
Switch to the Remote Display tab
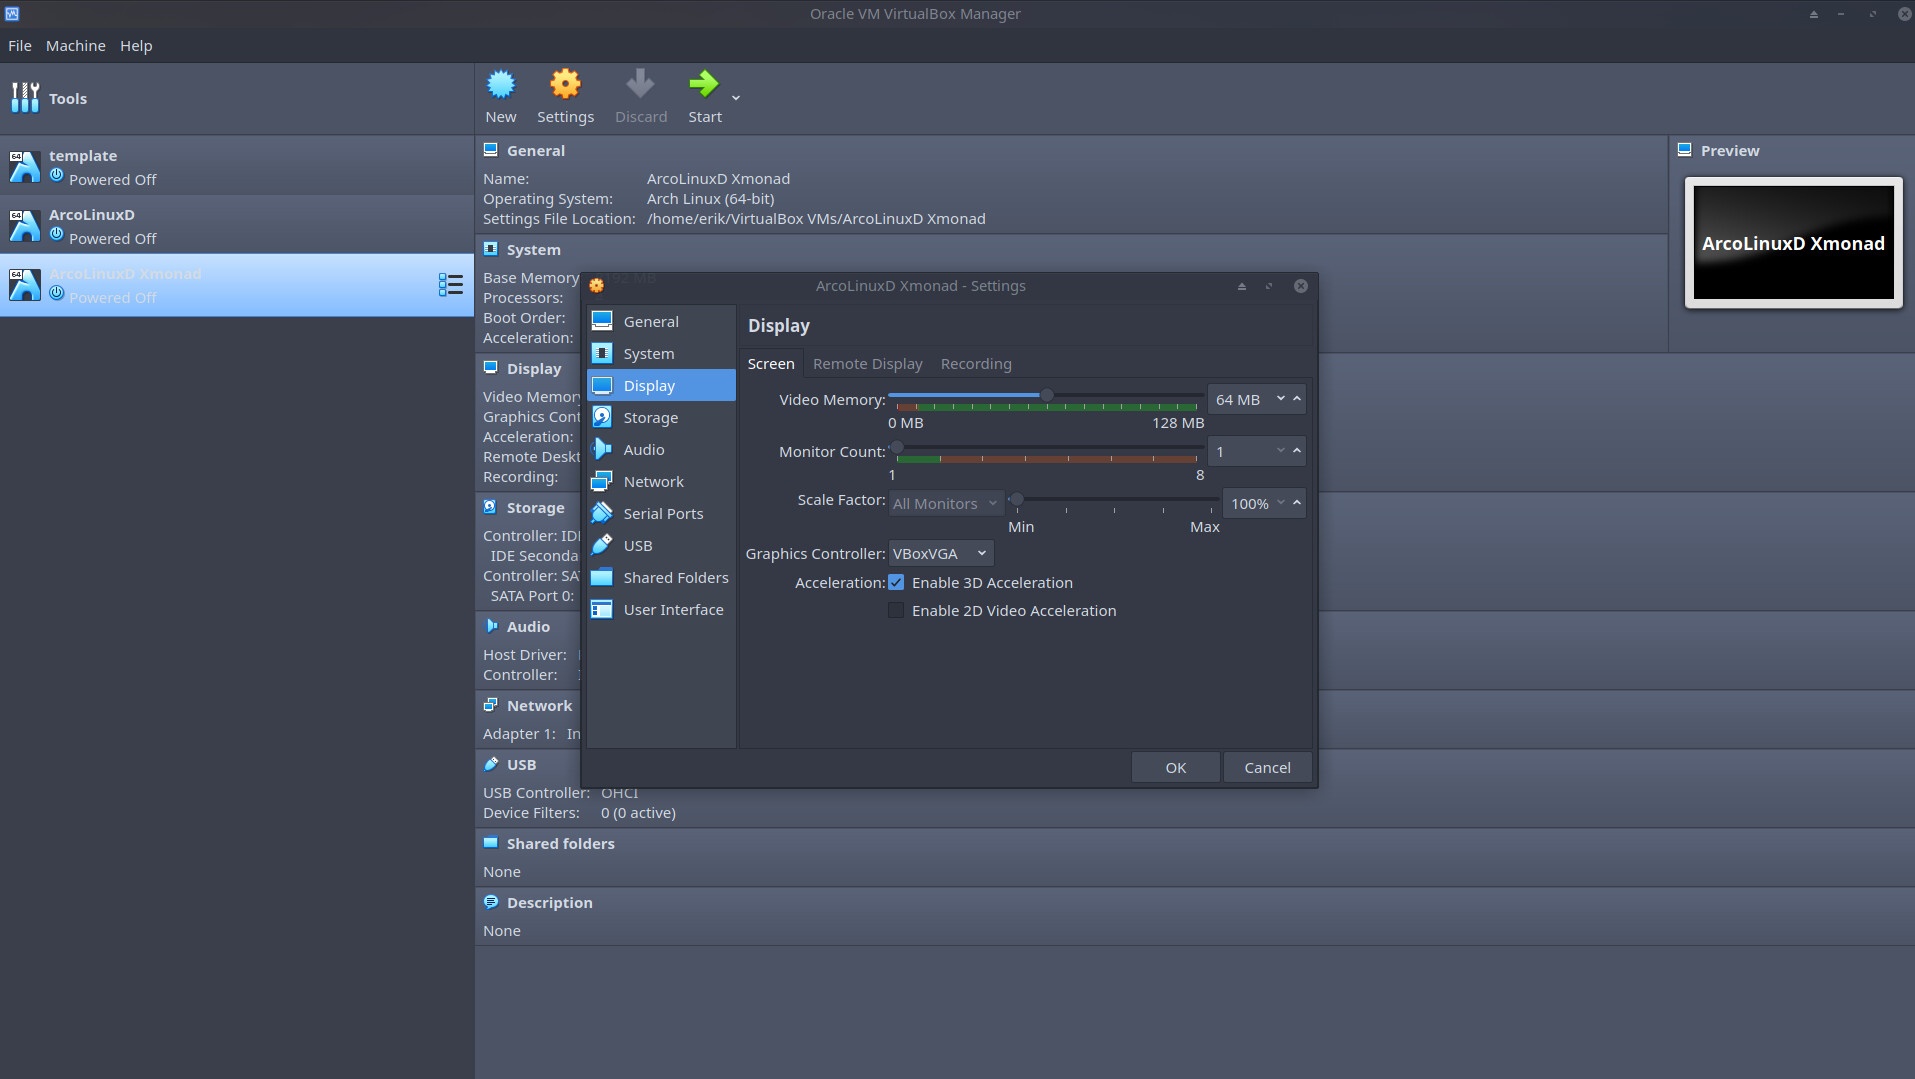click(x=867, y=363)
